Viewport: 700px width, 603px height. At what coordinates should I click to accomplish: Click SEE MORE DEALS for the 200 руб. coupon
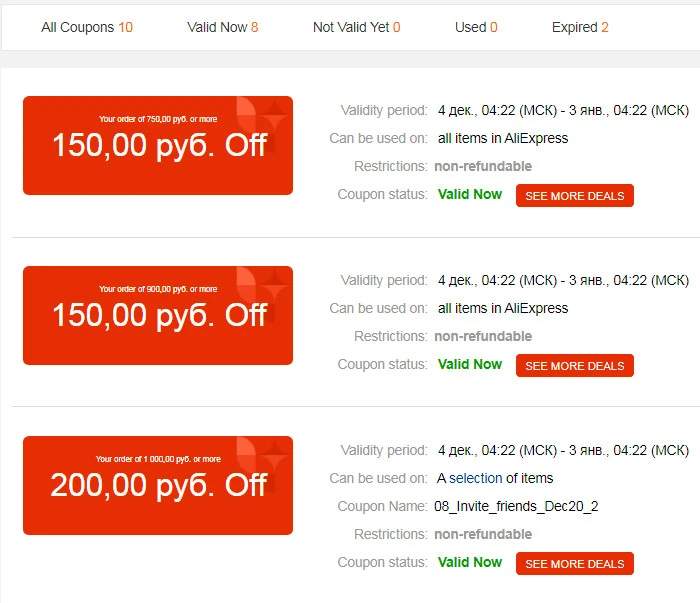point(575,563)
